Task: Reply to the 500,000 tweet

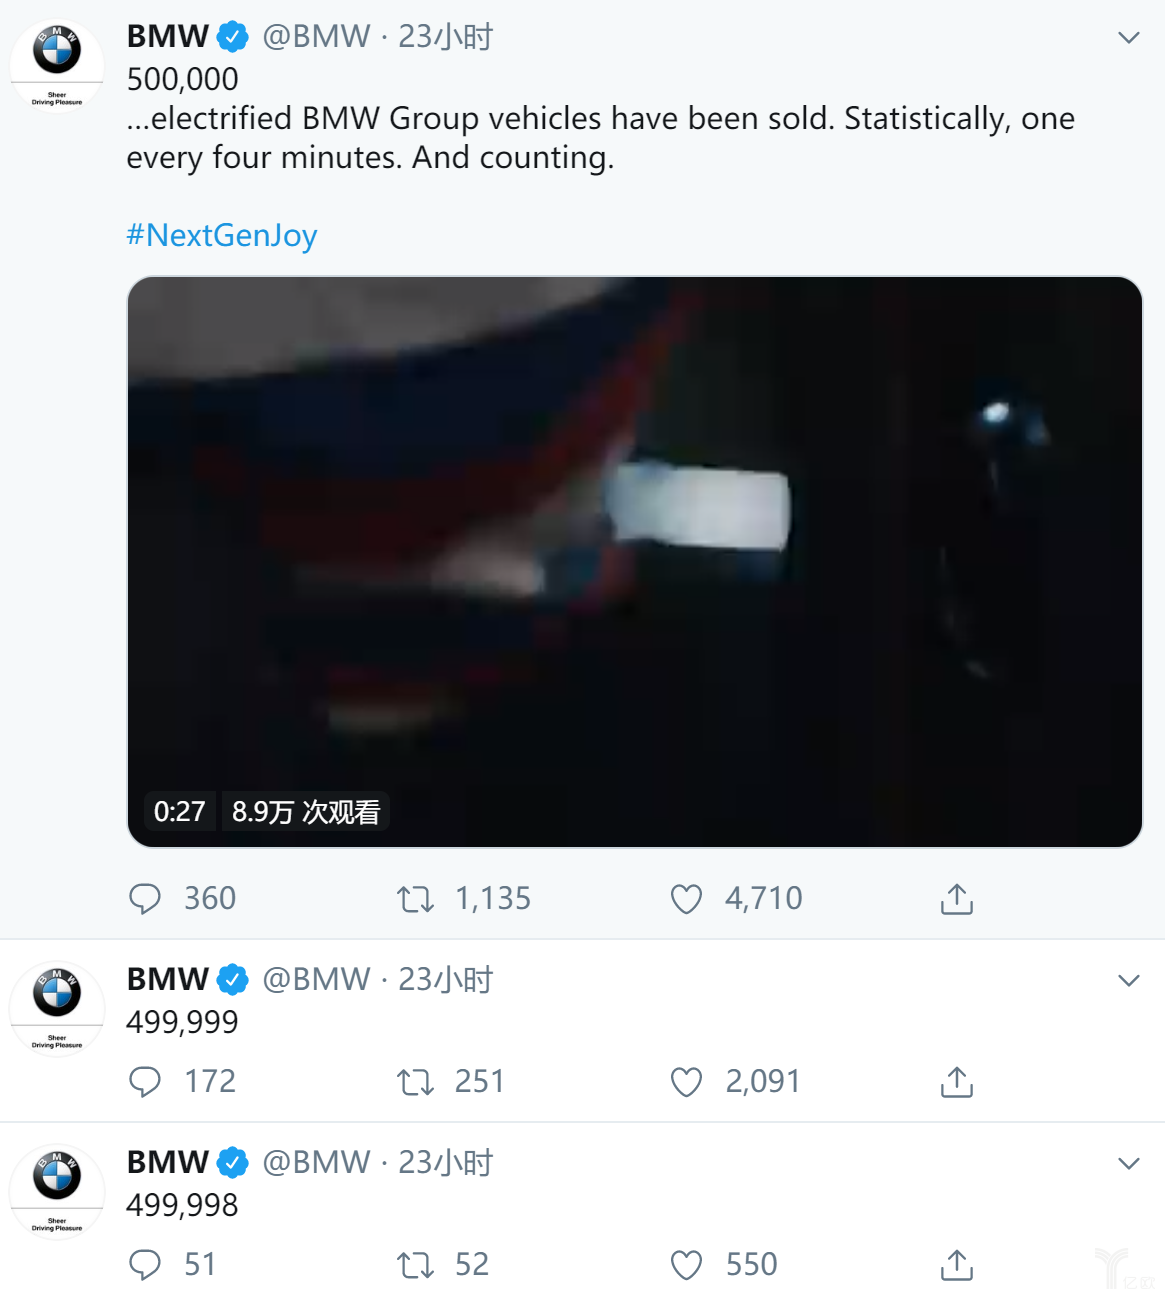Action: [x=145, y=899]
